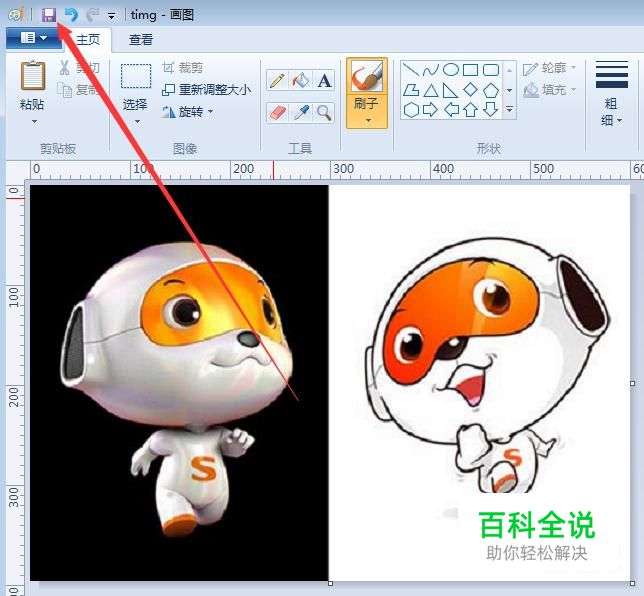Select the Polygon shape
The image size is (644, 596).
tap(411, 90)
